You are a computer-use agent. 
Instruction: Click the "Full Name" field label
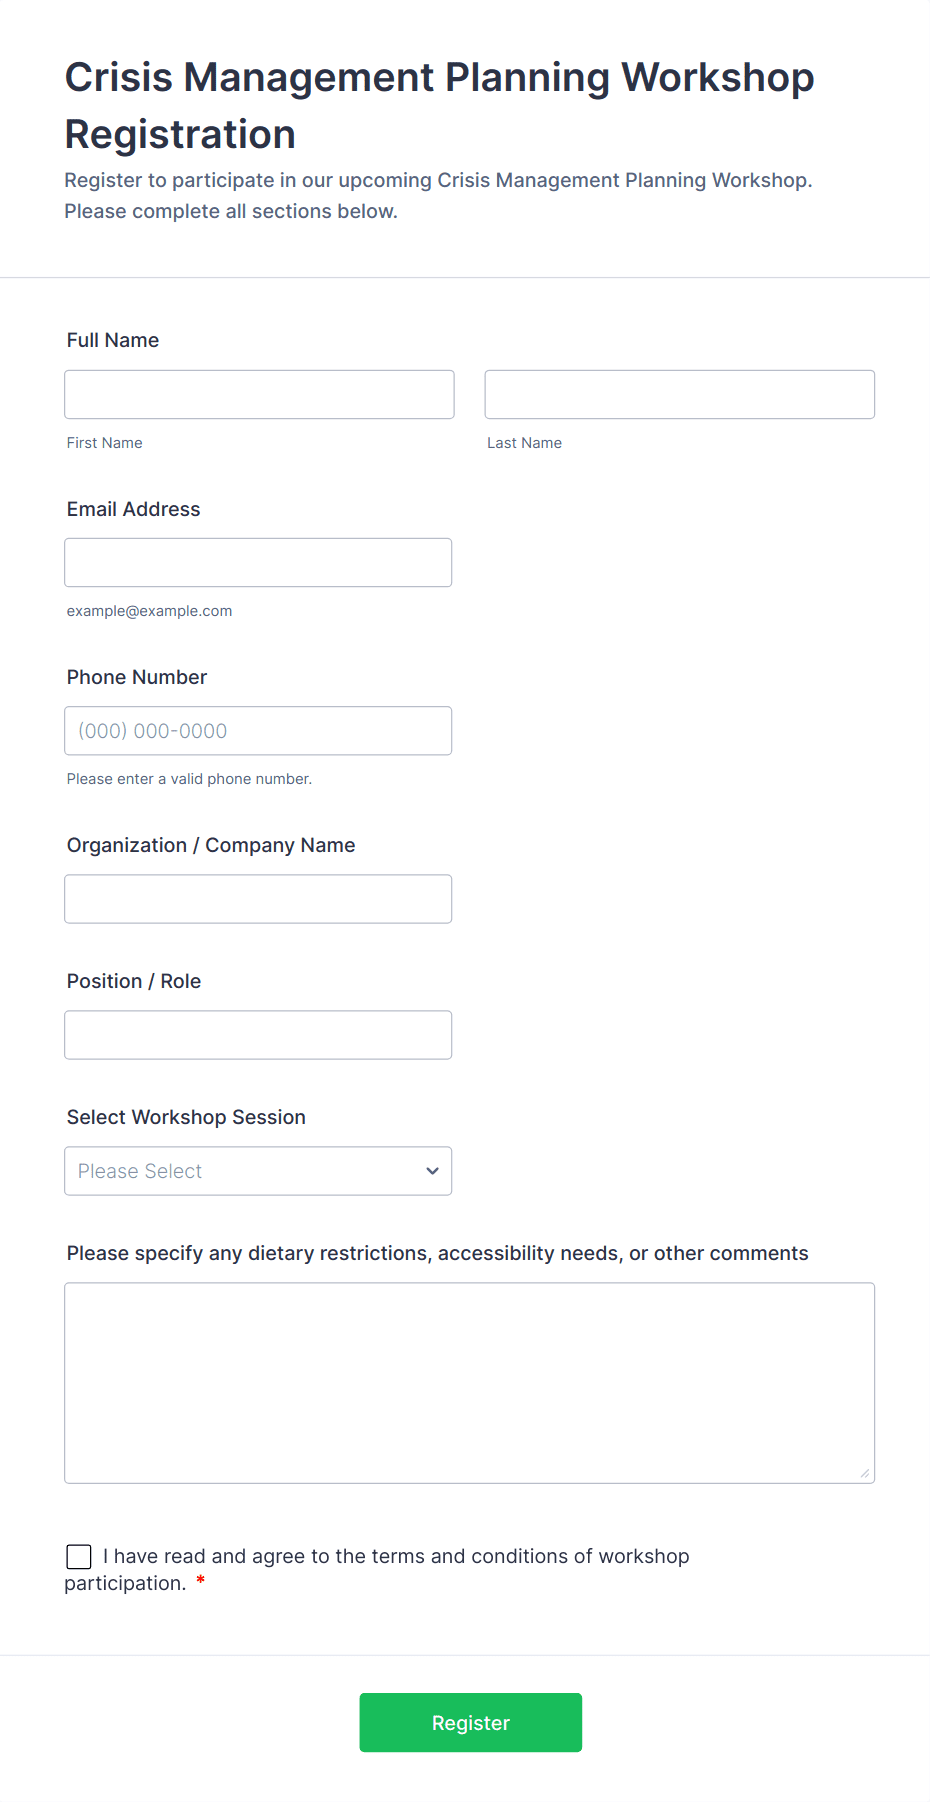113,340
